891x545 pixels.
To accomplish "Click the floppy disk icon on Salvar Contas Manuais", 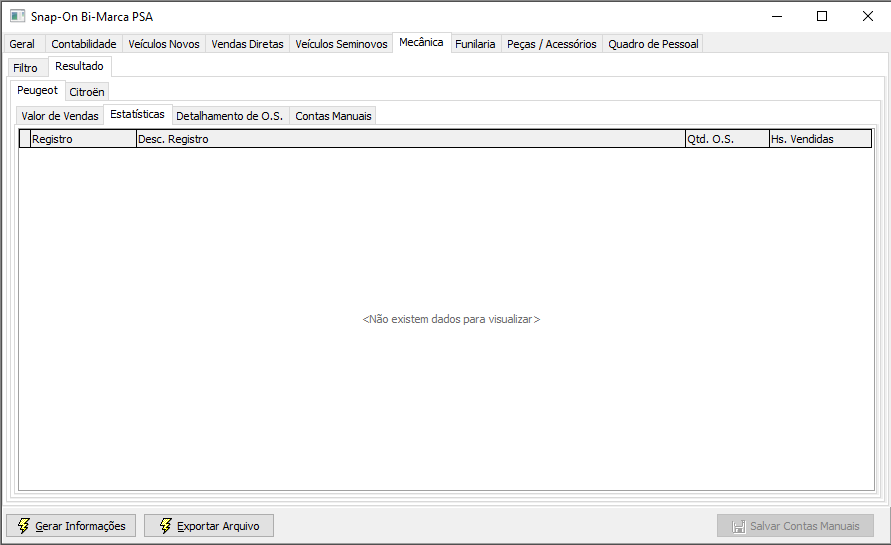I will tap(739, 526).
